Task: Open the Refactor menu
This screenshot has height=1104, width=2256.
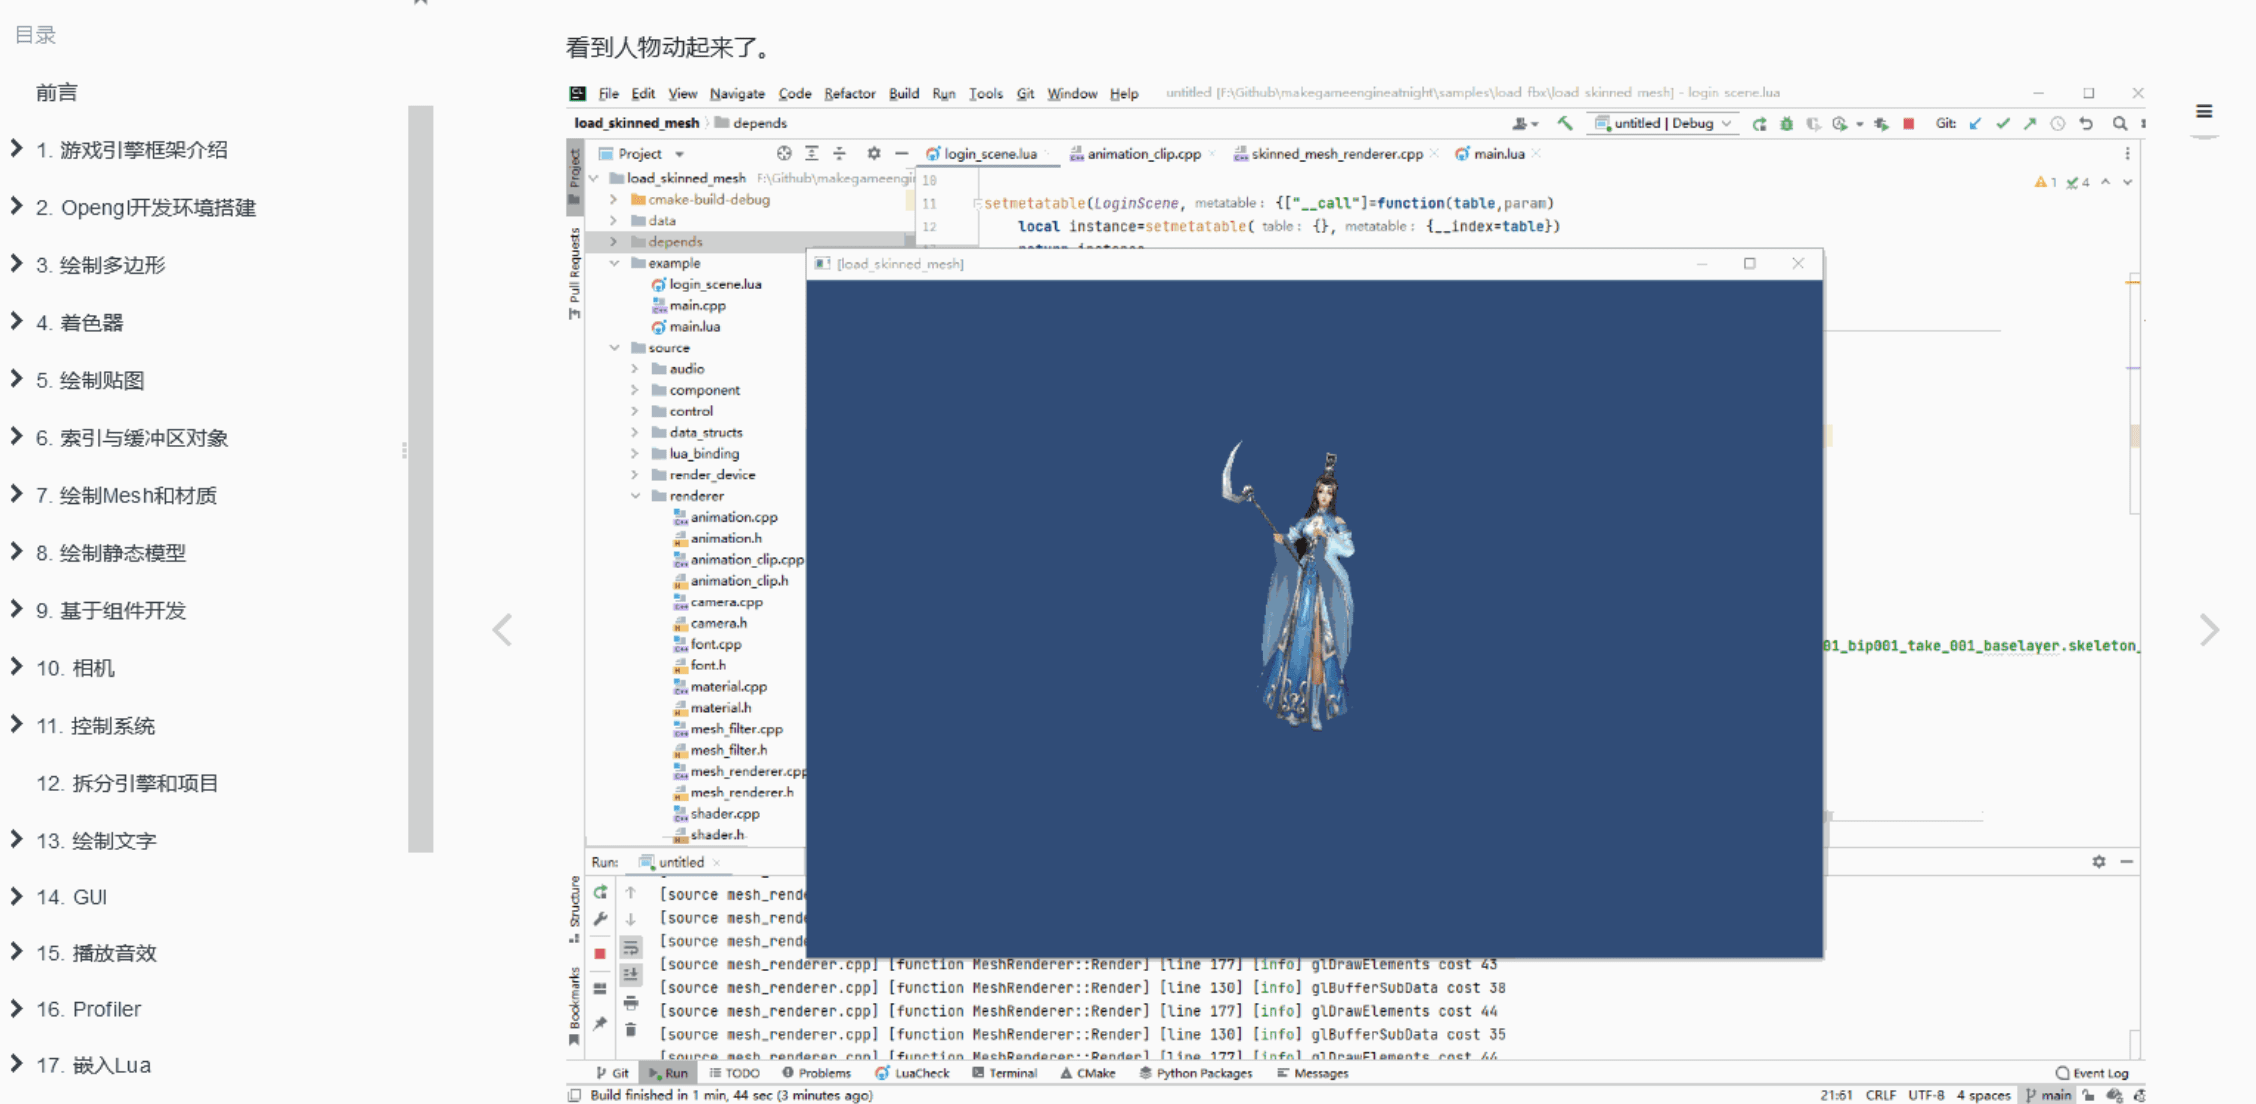Action: point(849,93)
